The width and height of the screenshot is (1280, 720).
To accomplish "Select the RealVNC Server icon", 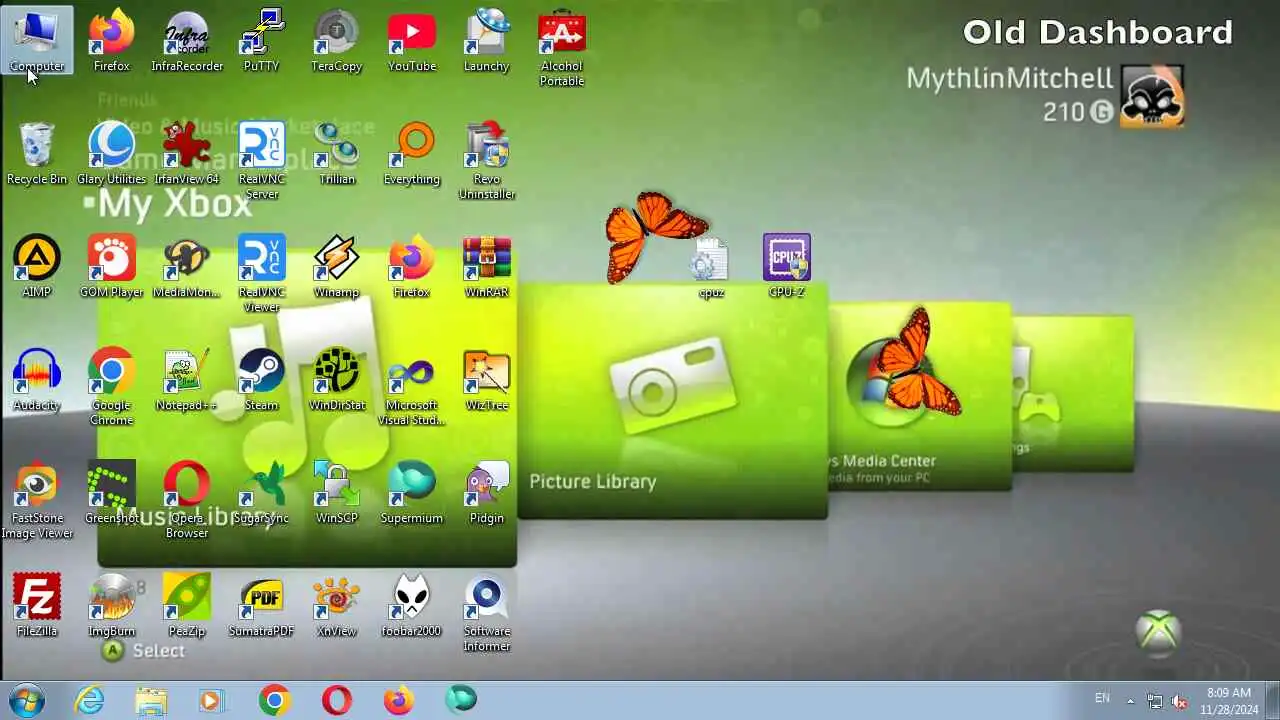I will click(x=262, y=161).
